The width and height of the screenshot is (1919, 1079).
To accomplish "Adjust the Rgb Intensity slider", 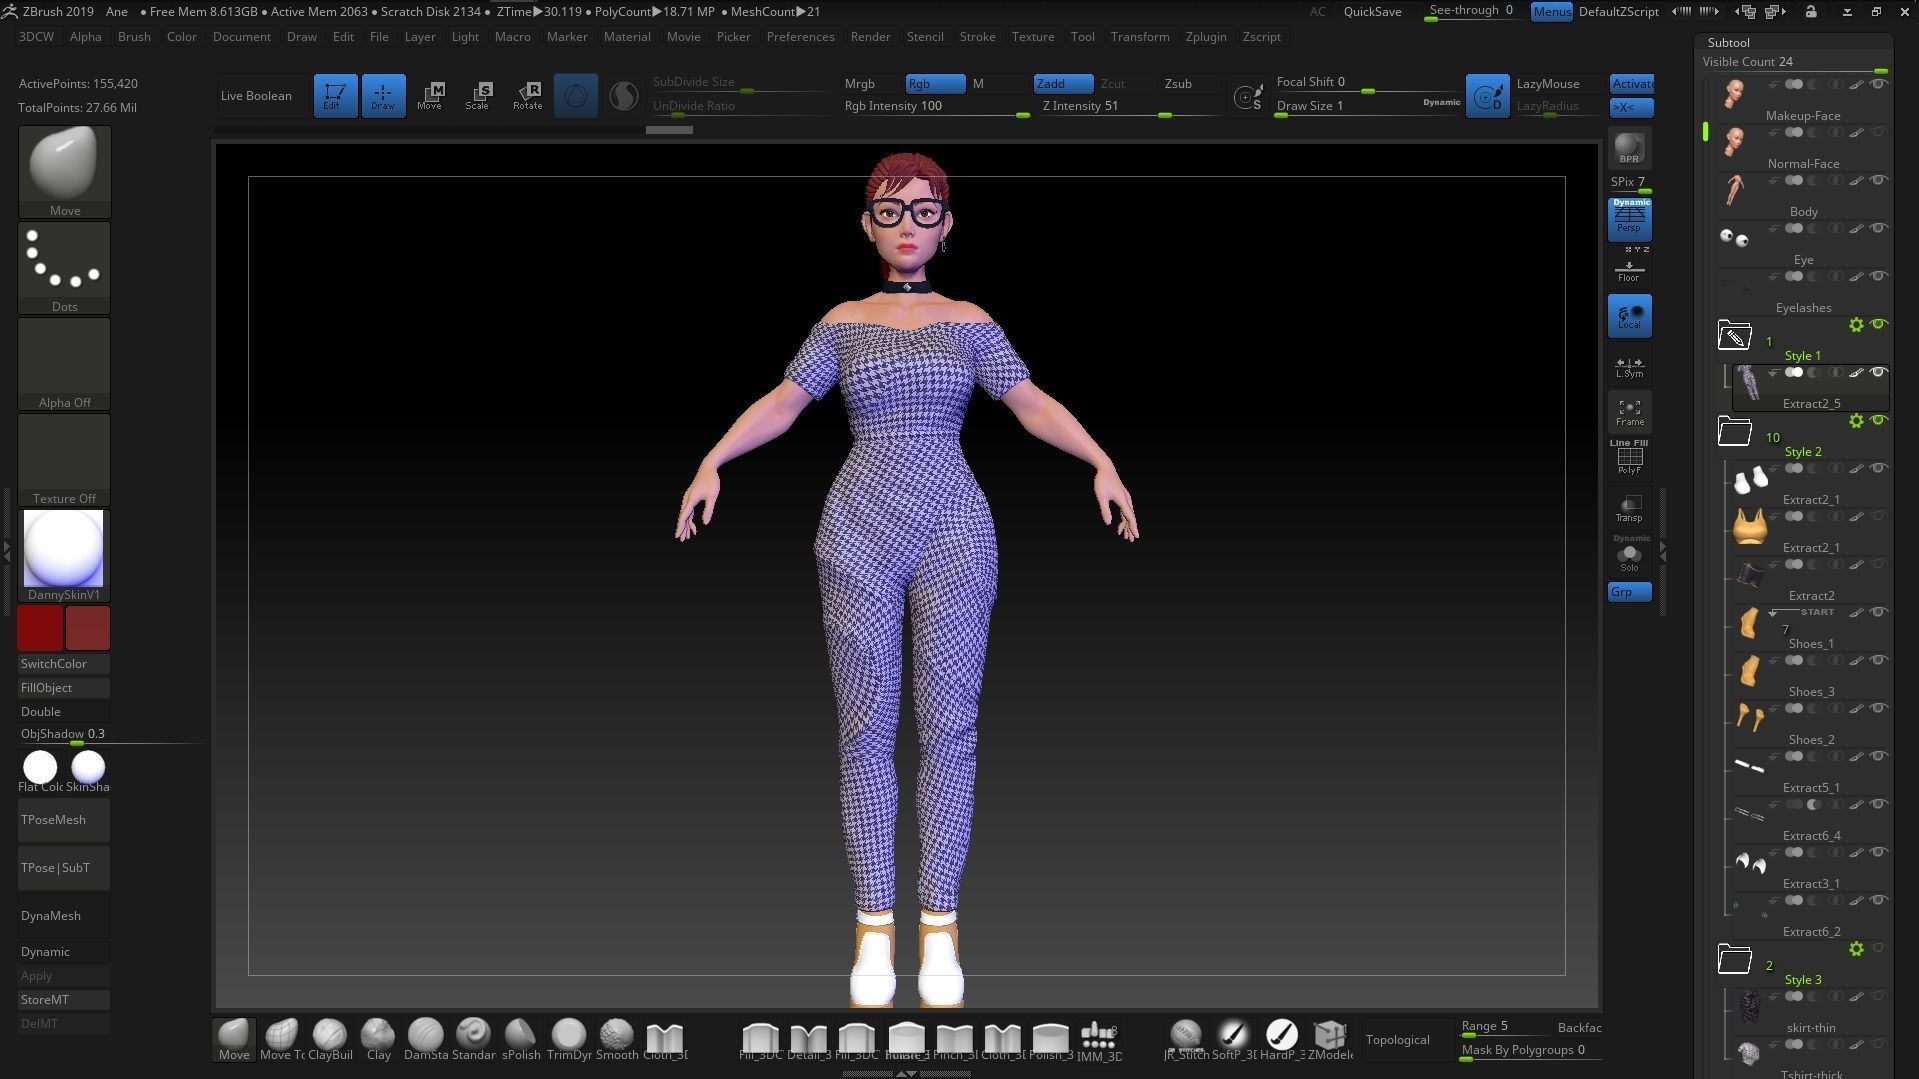I will pos(937,107).
